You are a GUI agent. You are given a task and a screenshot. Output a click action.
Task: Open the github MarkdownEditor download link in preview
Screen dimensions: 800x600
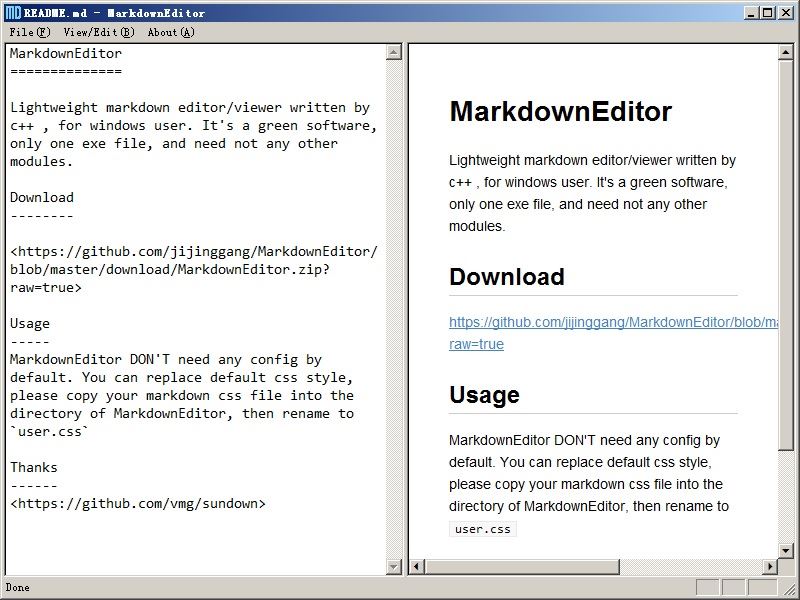click(x=613, y=322)
